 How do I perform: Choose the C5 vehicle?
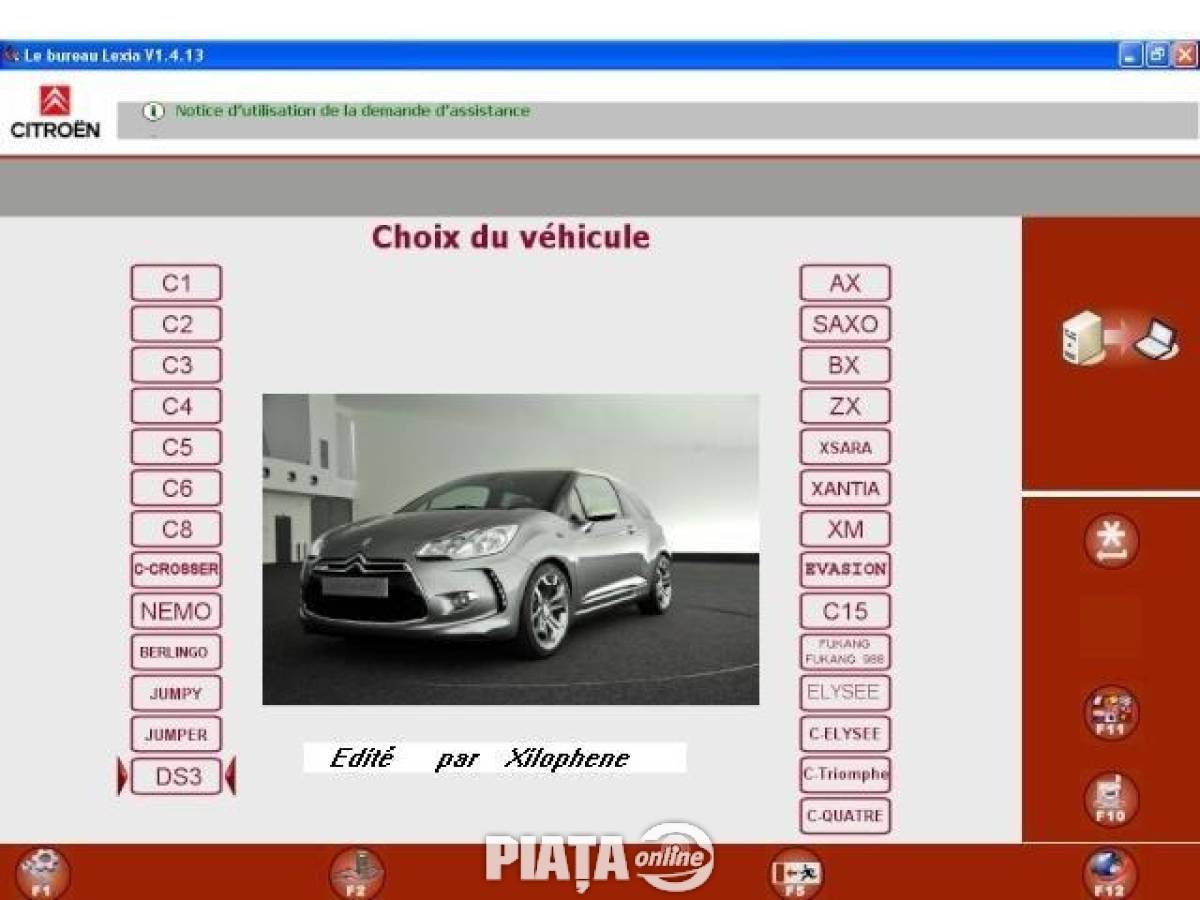coord(176,447)
